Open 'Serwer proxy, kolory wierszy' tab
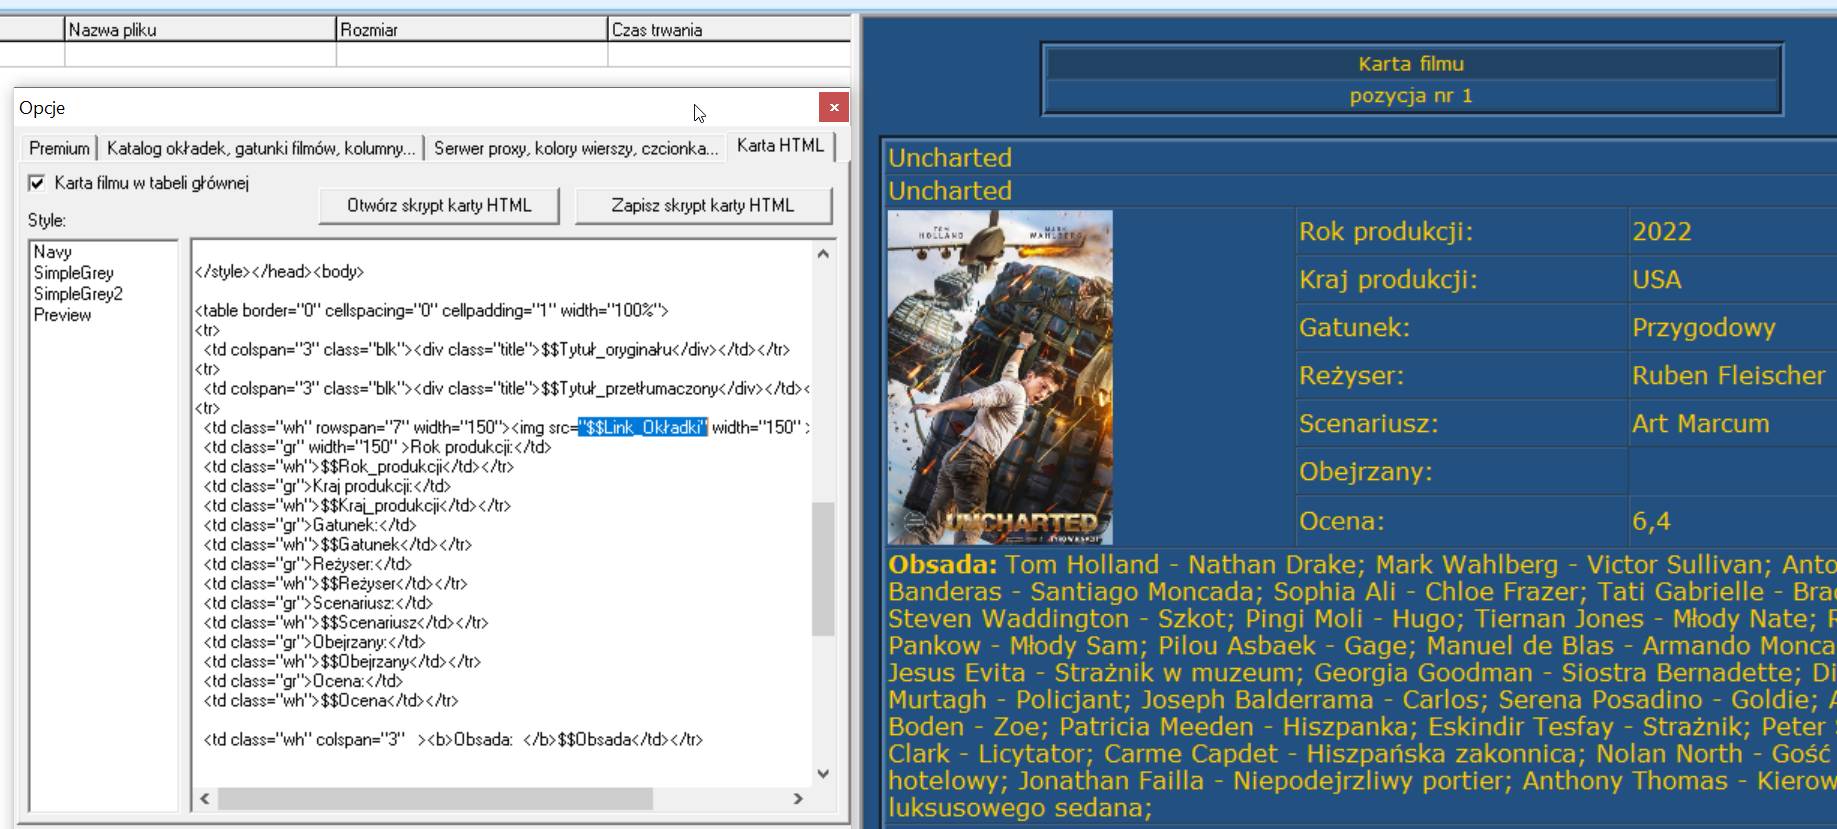Screen dimensions: 1837x829 [x=576, y=148]
